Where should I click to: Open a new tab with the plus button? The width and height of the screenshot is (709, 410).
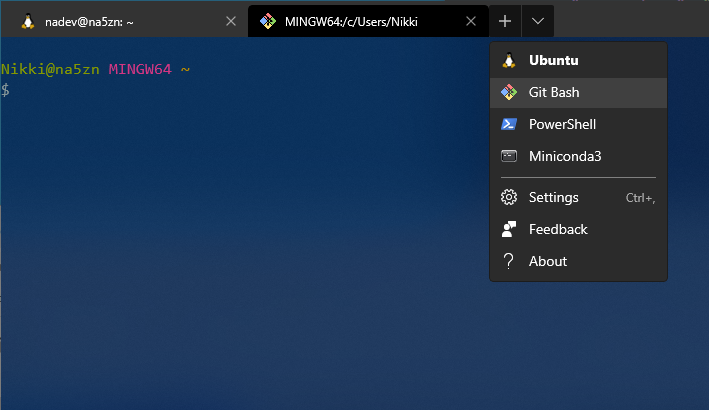pyautogui.click(x=505, y=21)
